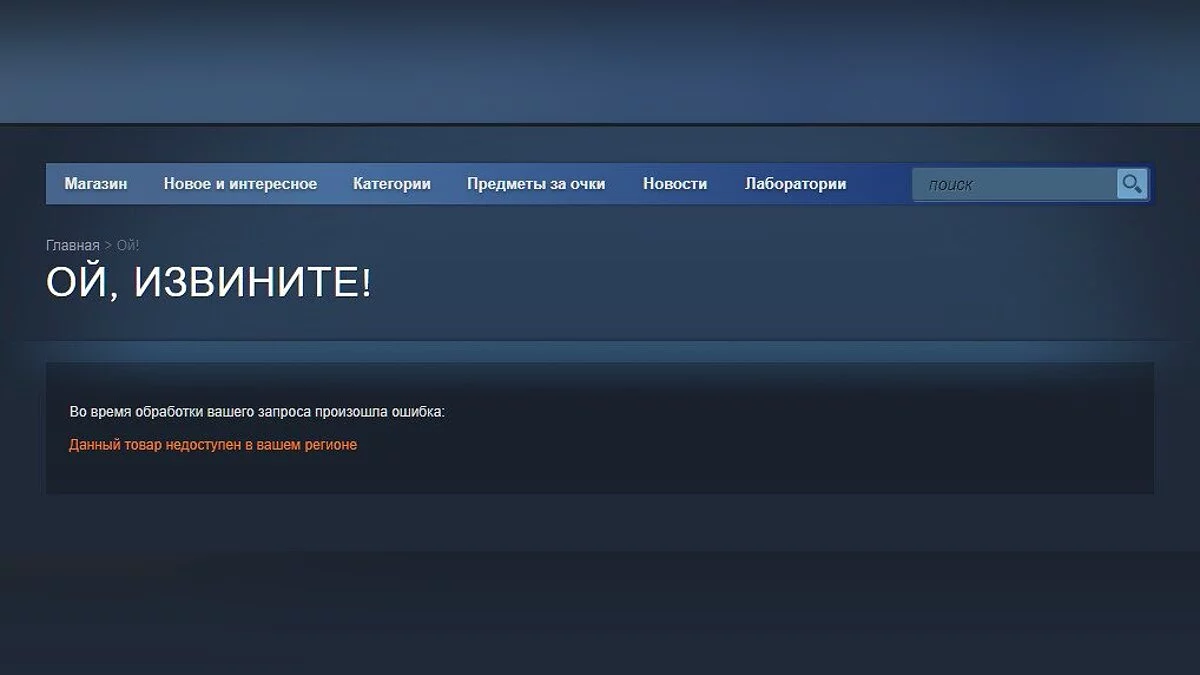Screen dimensions: 1200x675
Task: Click the text Во время обработки вашего запроса
Action: pyautogui.click(x=191, y=412)
